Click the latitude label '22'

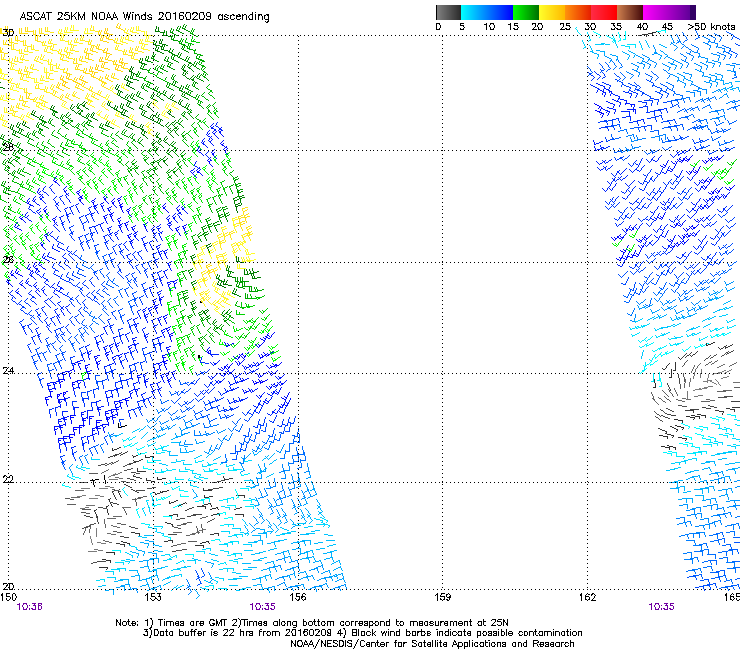(8, 479)
